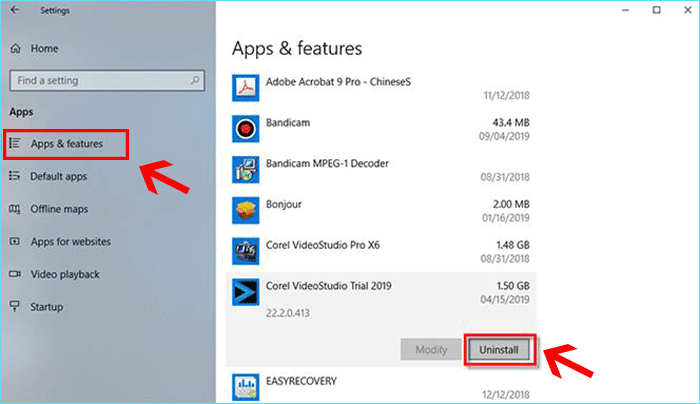This screenshot has height=404, width=700.
Task: Select the Bandicam app name
Action: 288,123
